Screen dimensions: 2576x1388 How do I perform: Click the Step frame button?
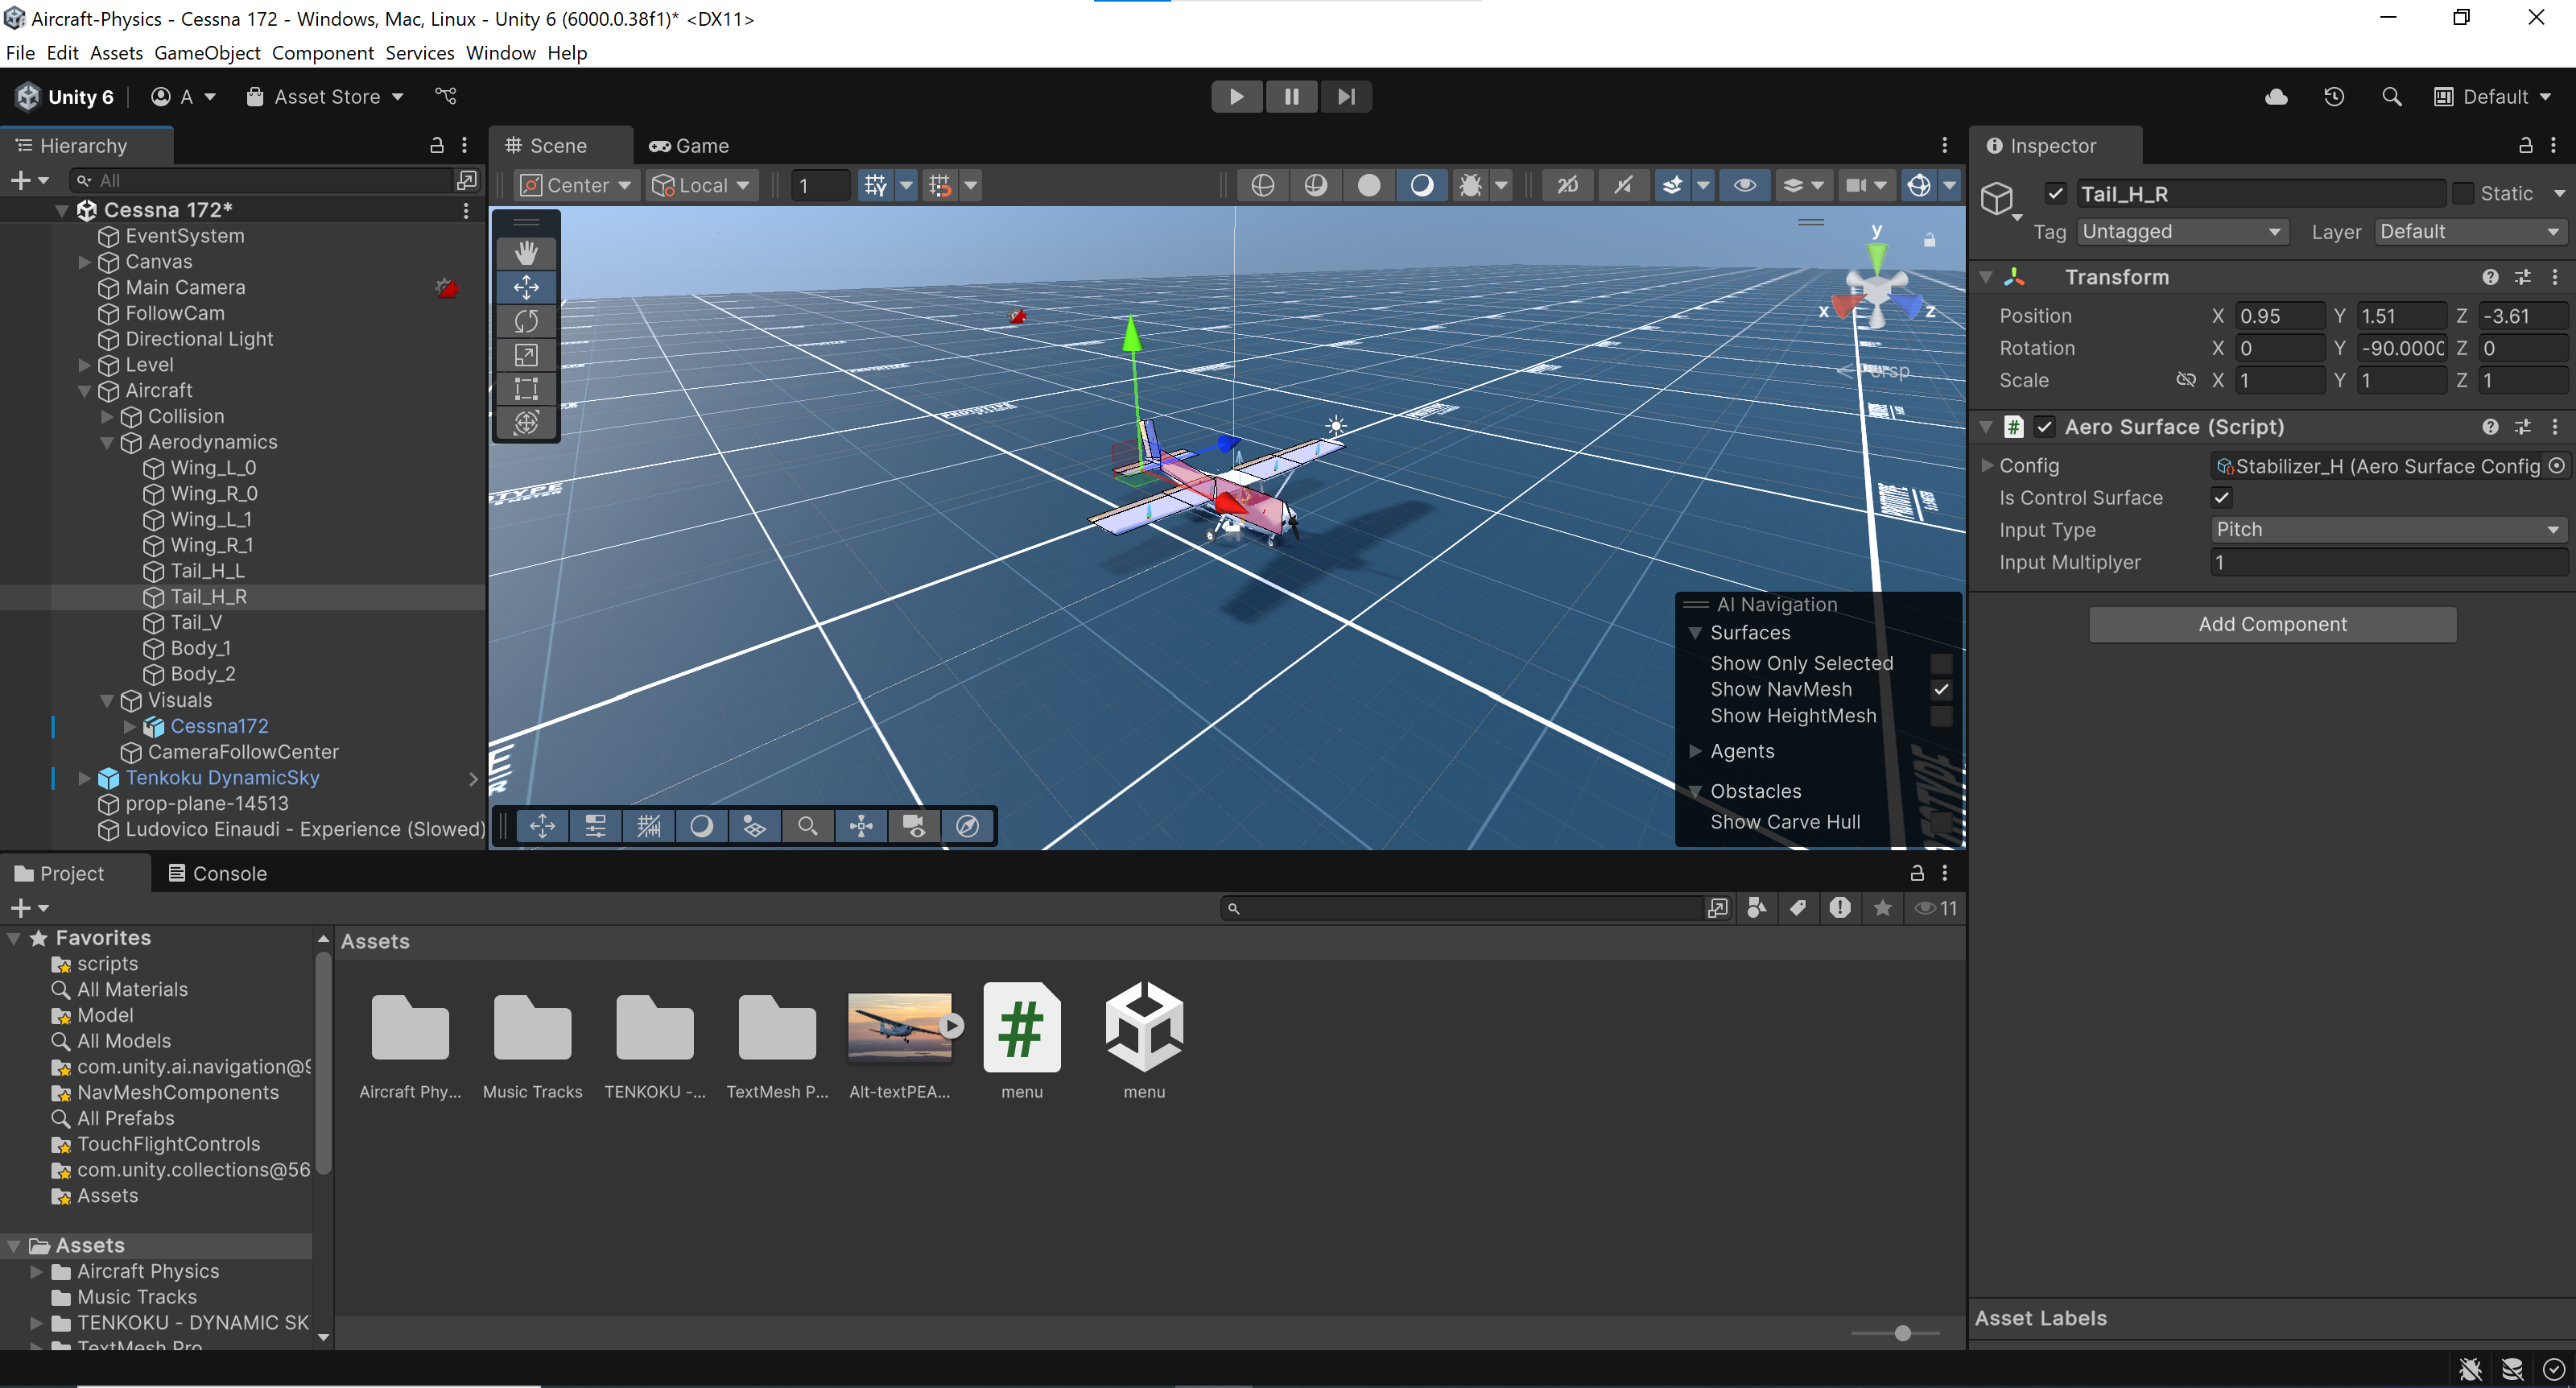coord(1346,97)
